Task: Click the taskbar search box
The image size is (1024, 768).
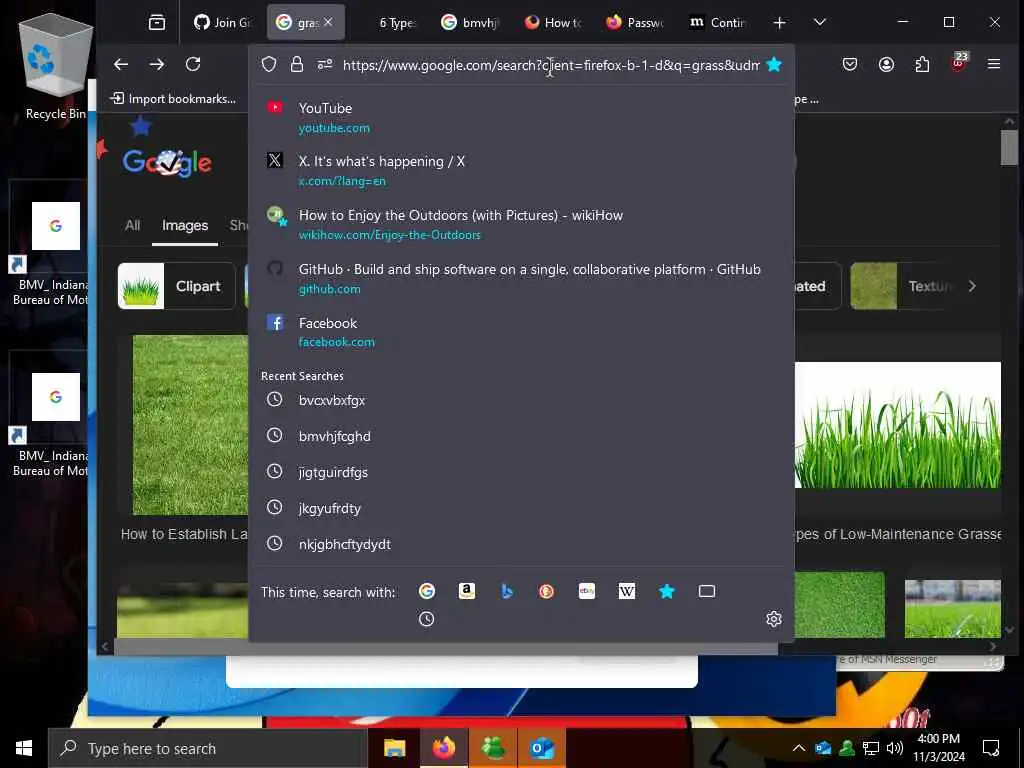Action: point(207,748)
